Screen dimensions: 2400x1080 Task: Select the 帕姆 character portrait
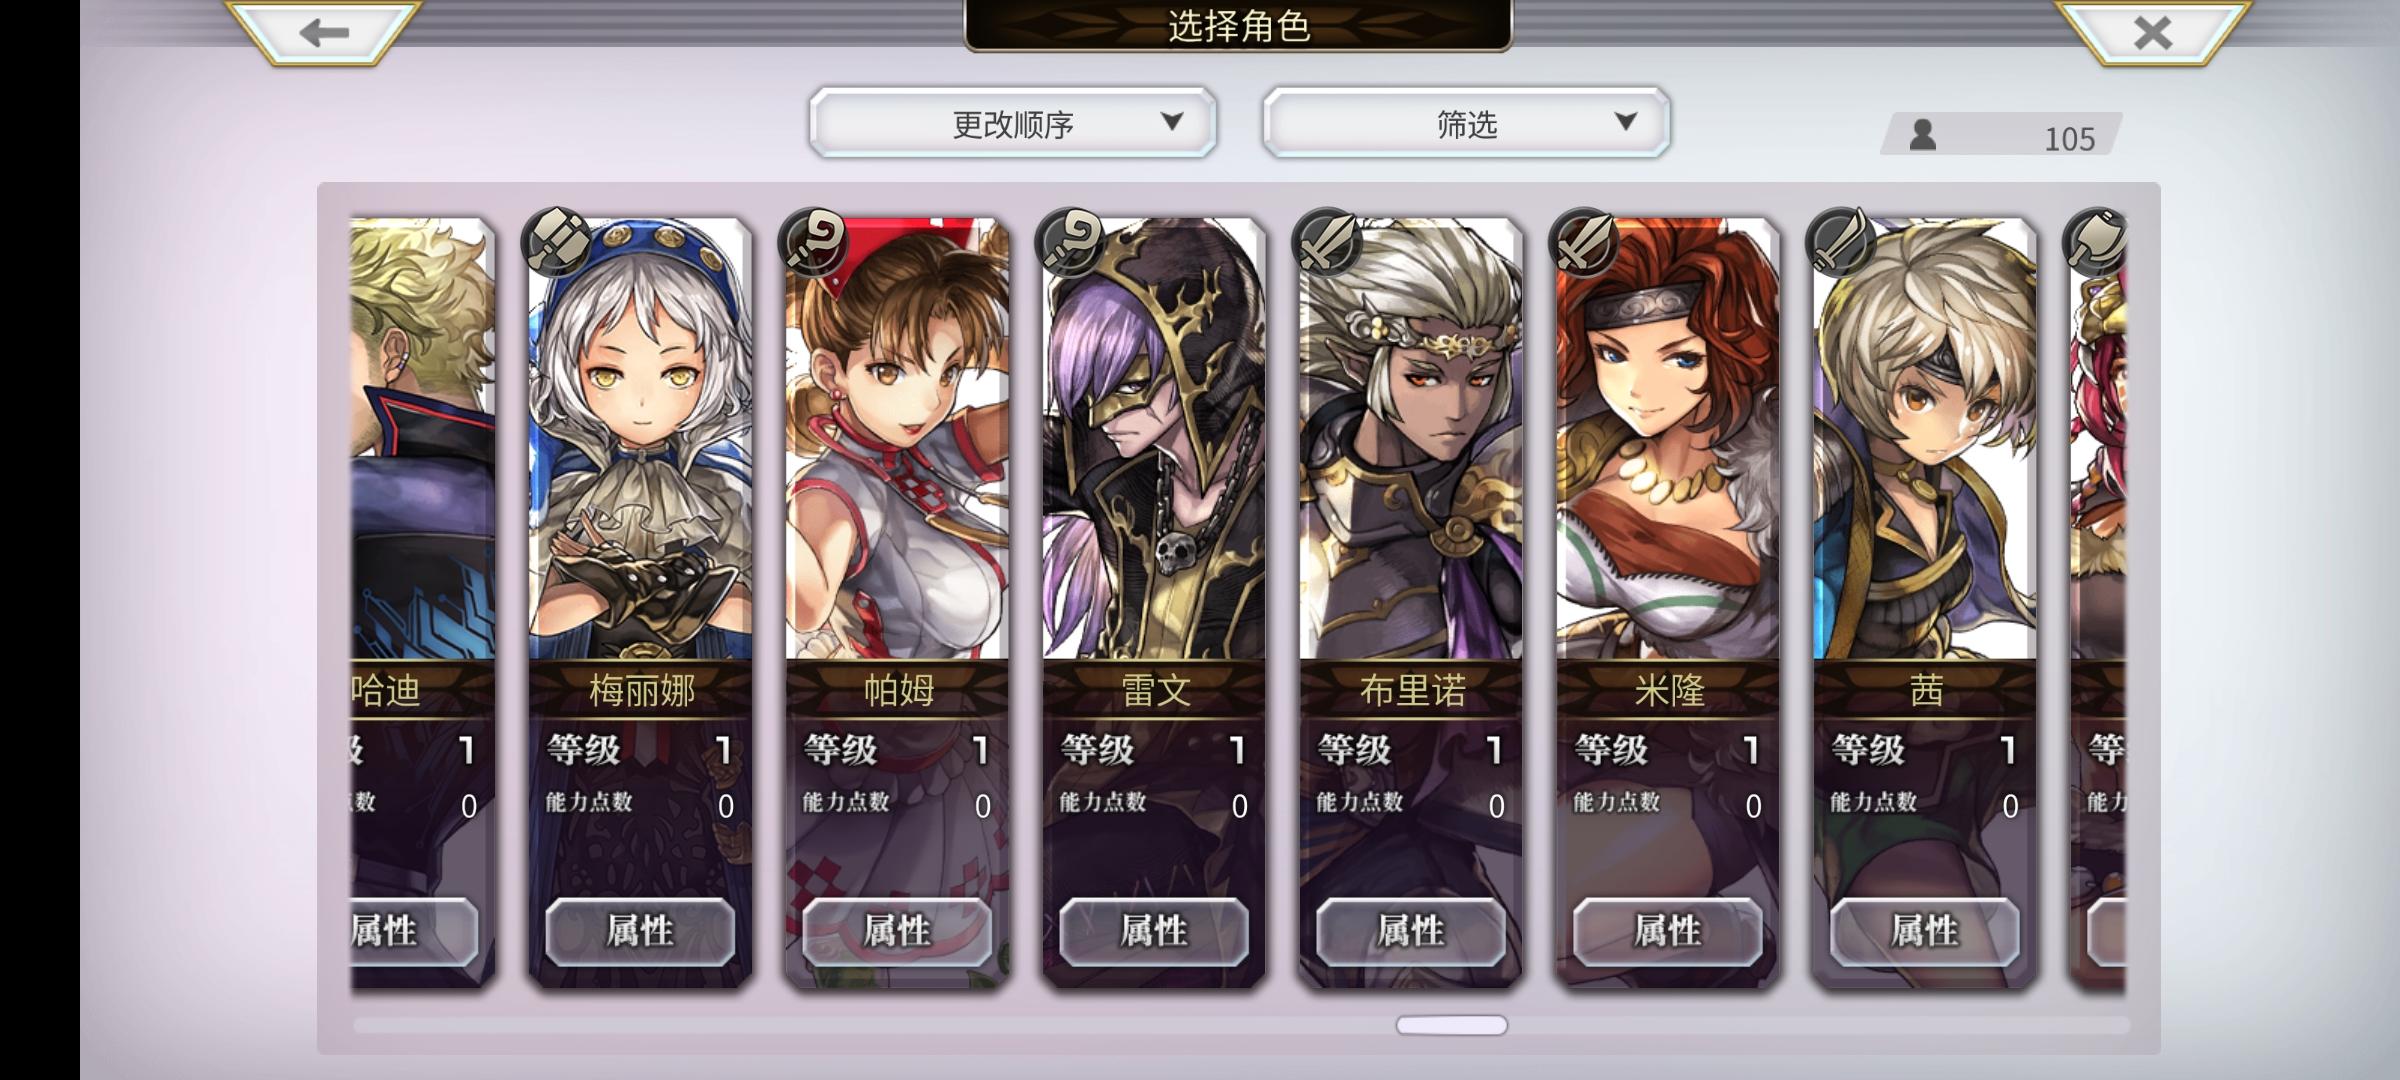click(x=897, y=440)
